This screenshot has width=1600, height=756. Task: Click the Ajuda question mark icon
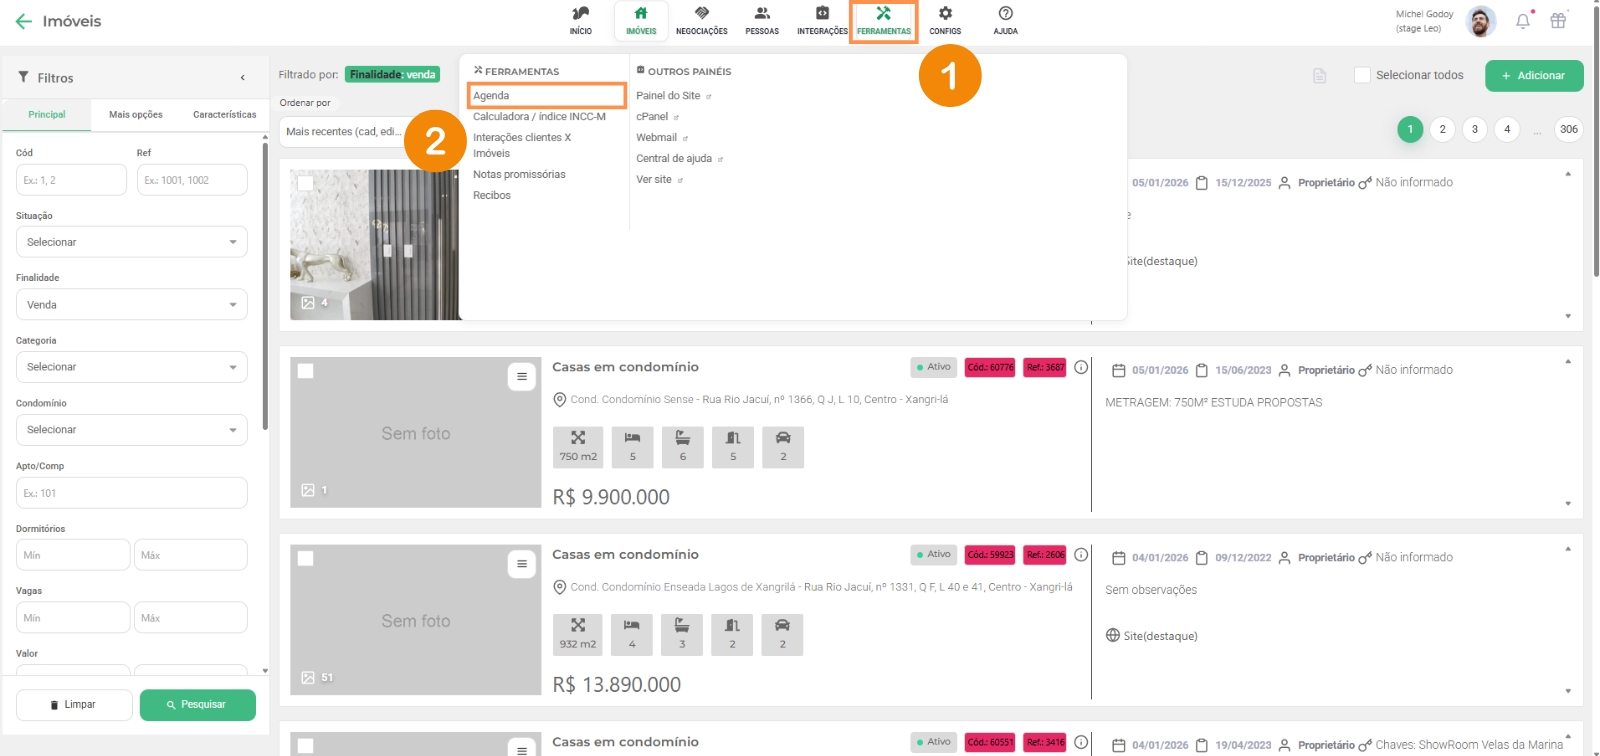(1005, 15)
